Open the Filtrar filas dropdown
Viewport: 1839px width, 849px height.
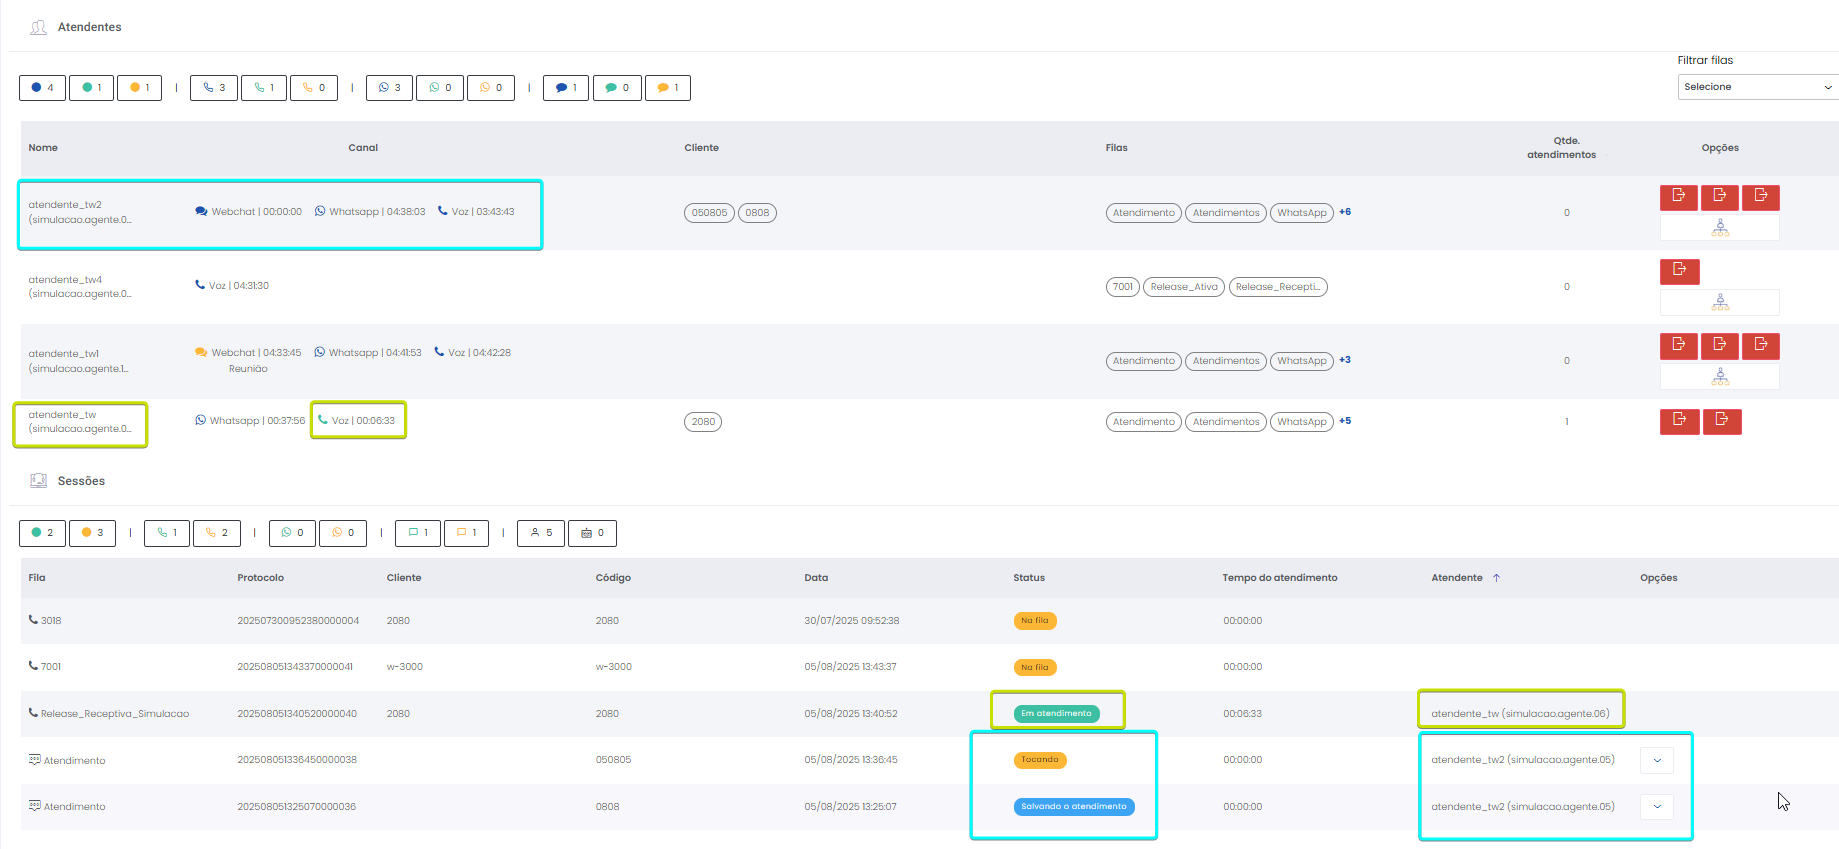pyautogui.click(x=1757, y=87)
